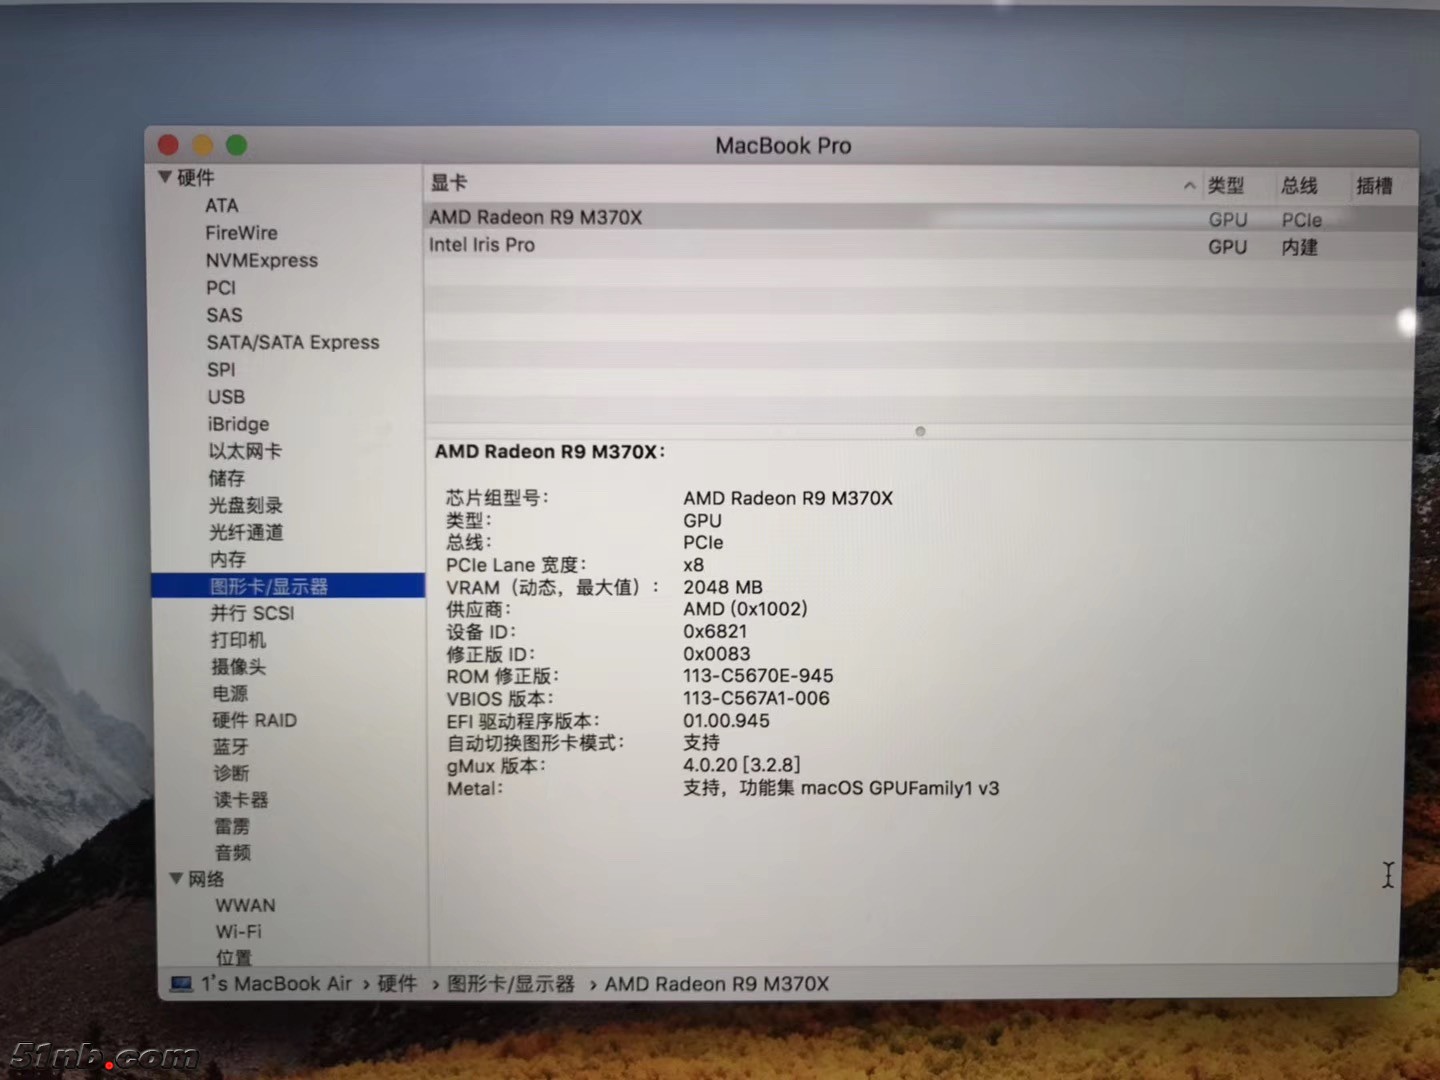The width and height of the screenshot is (1440, 1080).
Task: Click the VRAM value 2048 MB
Action: coord(723,587)
